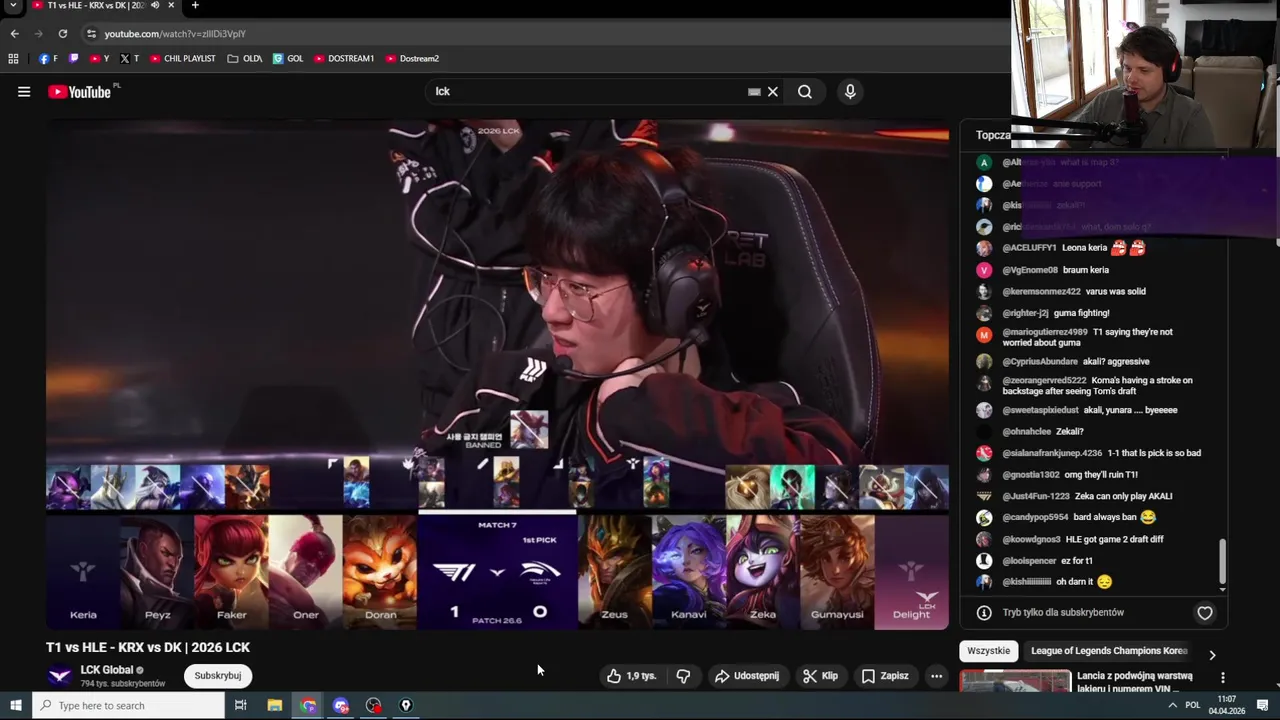This screenshot has width=1280, height=720.
Task: Open the Topczat chat mode dropdown
Action: pos(994,135)
